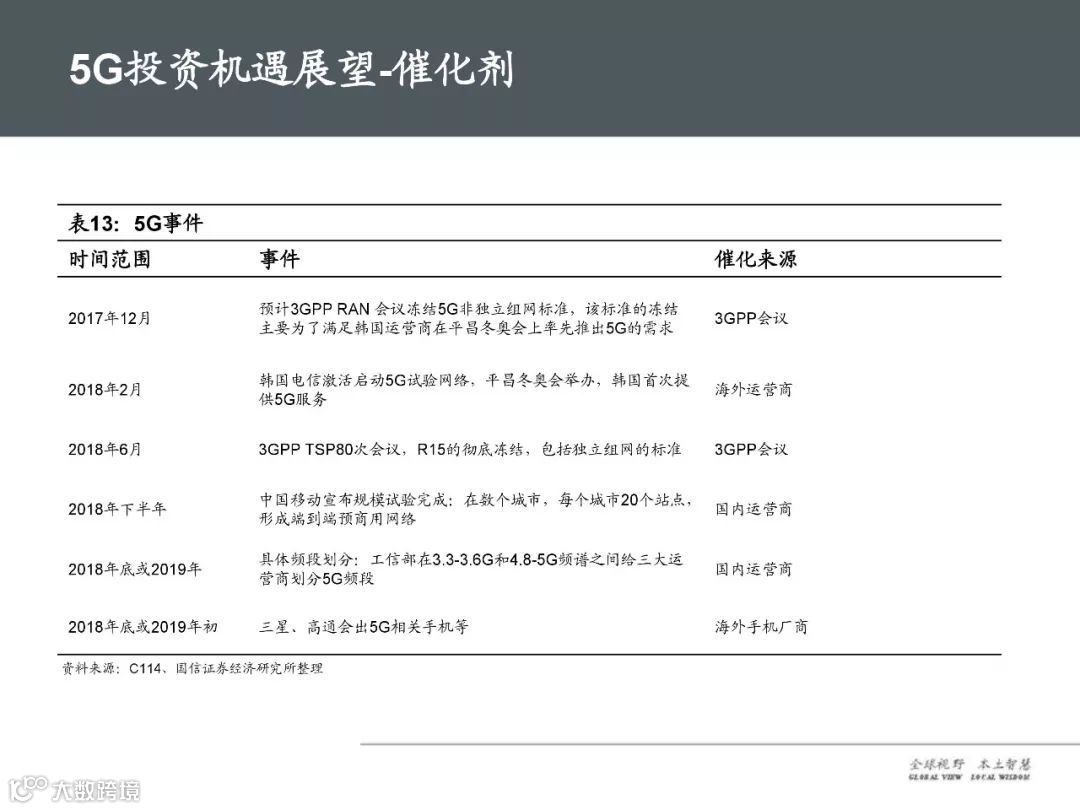The image size is (1080, 810).
Task: Select 3GPP会议 source in 2017年12月 row
Action: pyautogui.click(x=751, y=318)
